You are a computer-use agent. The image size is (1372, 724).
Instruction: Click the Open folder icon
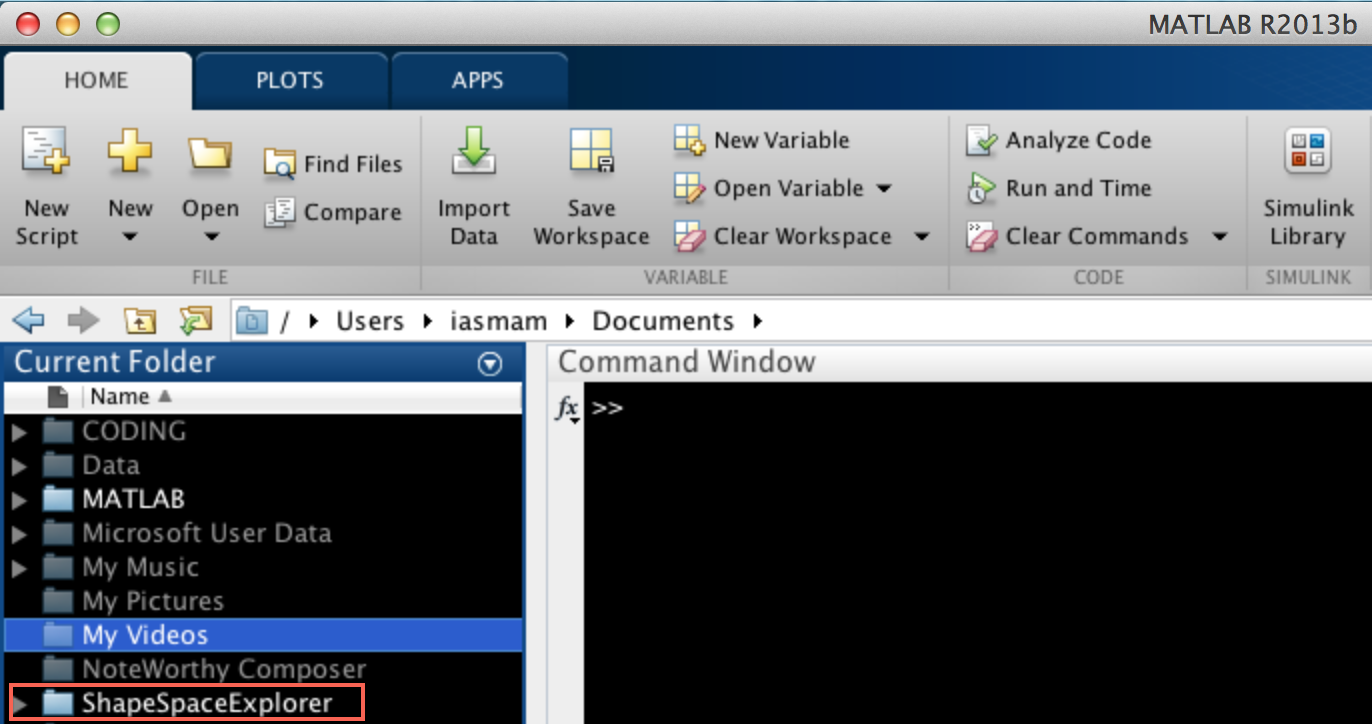(210, 154)
